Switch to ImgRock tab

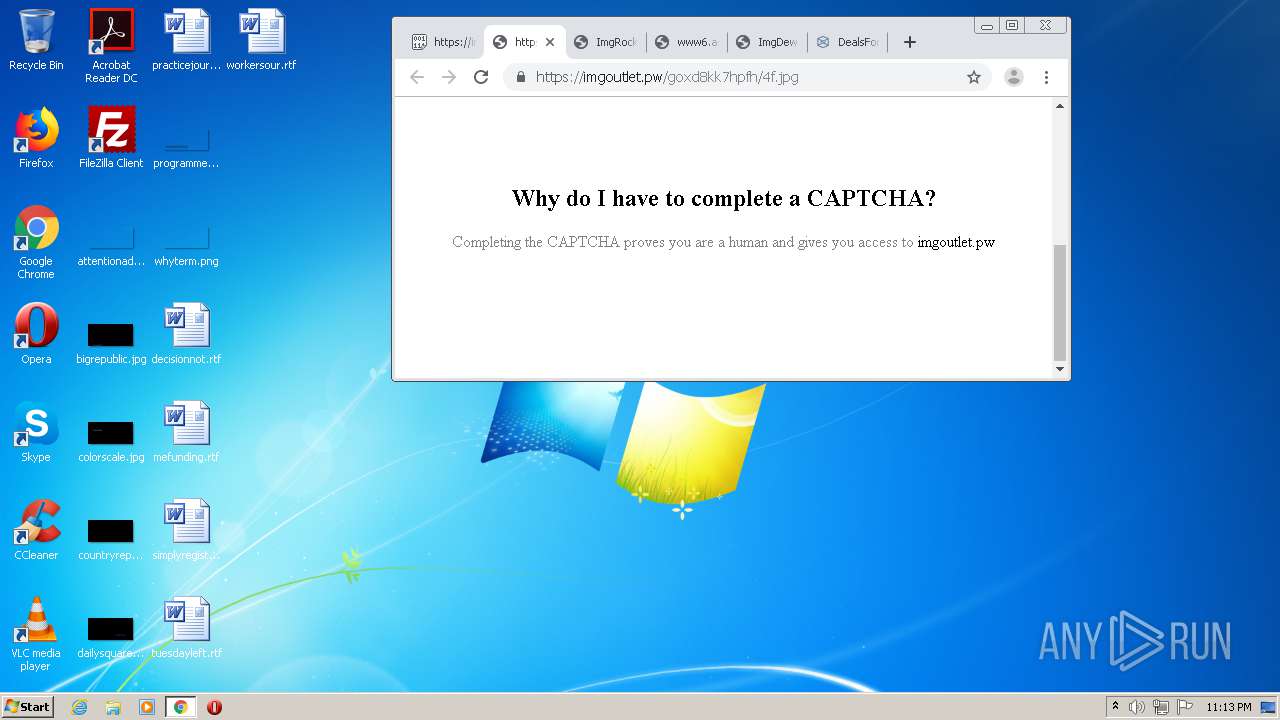tap(605, 42)
